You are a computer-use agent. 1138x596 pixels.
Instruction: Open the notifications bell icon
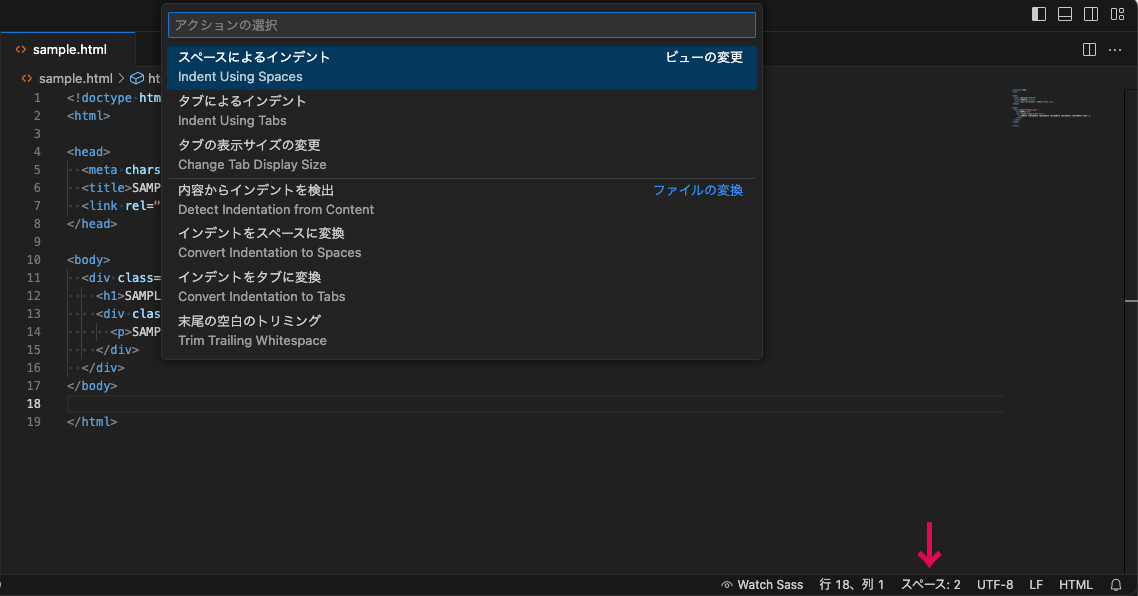1115,584
